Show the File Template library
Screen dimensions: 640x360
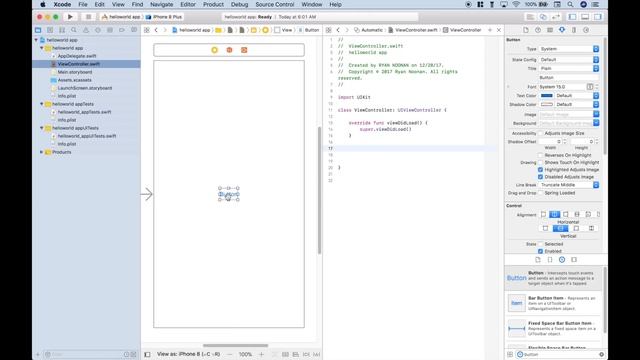538,260
